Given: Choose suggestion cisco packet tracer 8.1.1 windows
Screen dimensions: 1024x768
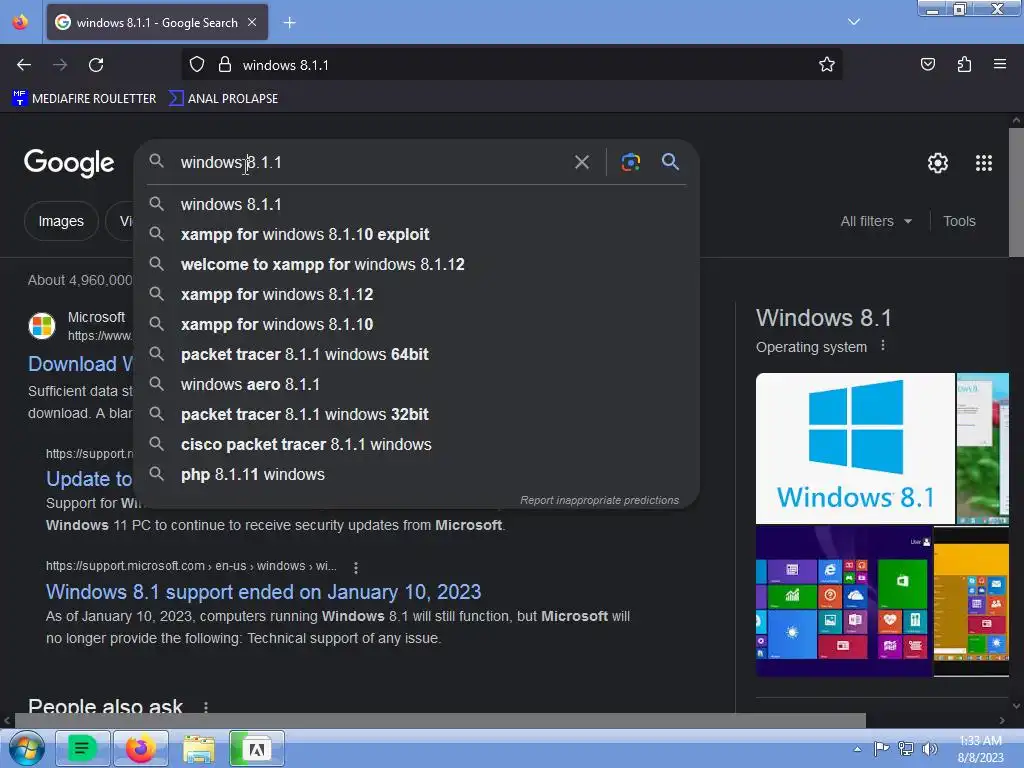Looking at the screenshot, I should [x=417, y=445].
